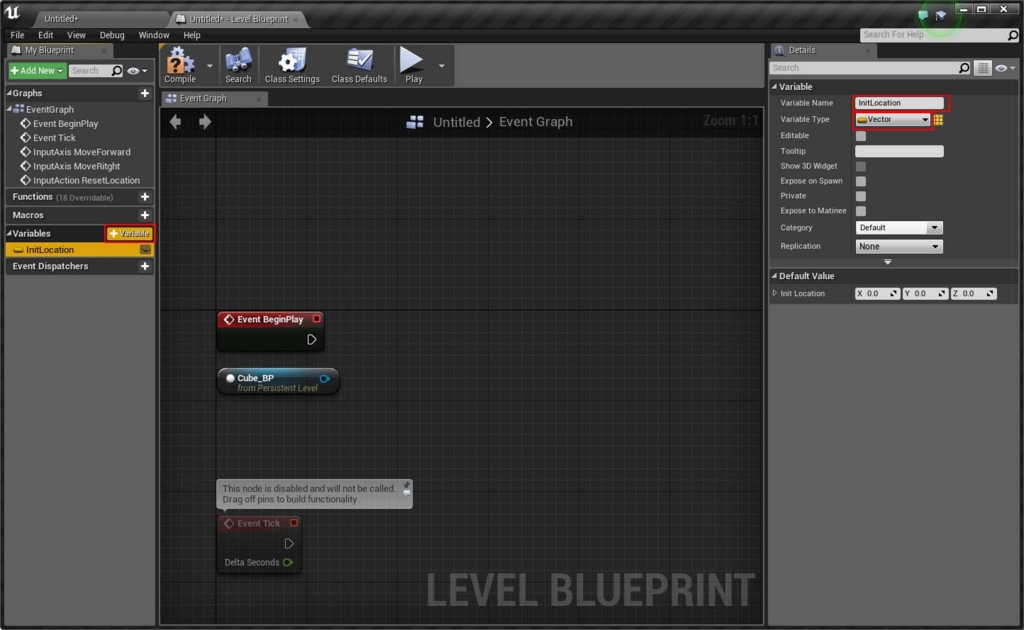Viewport: 1024px width, 630px height.
Task: Open the Variable Type dropdown
Action: [893, 119]
